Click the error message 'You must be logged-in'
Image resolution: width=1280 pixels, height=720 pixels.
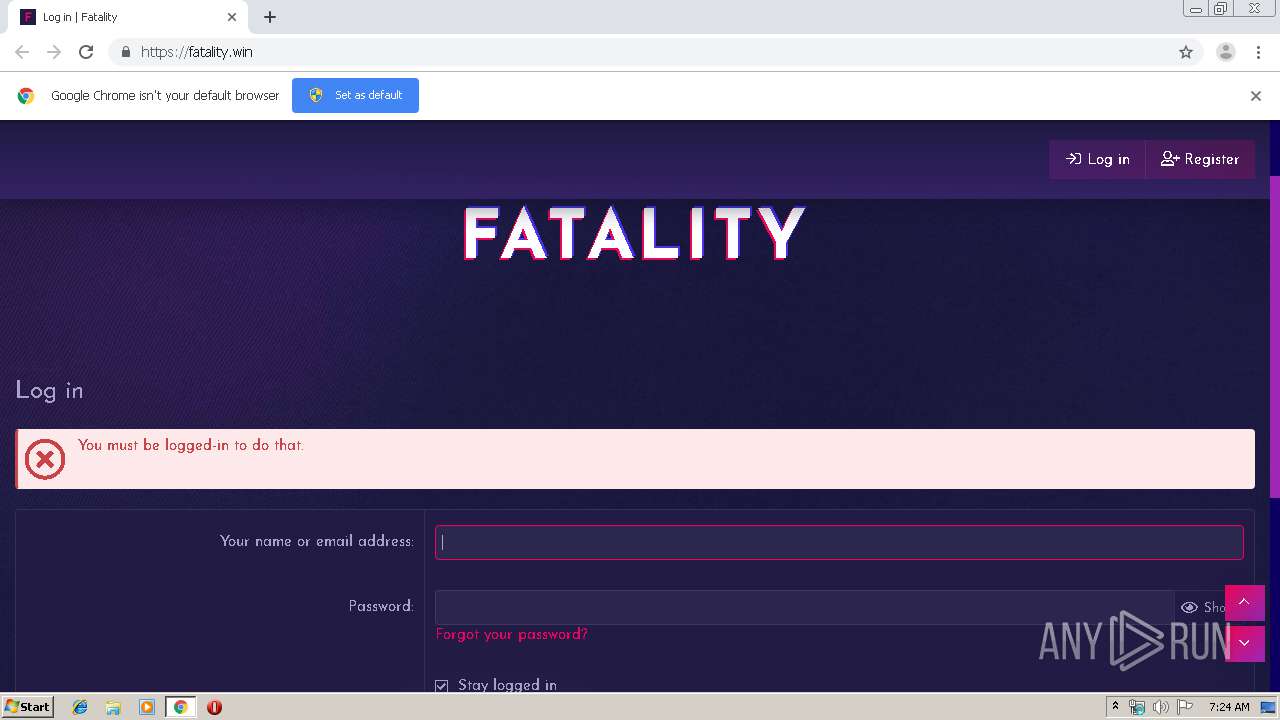[190, 445]
